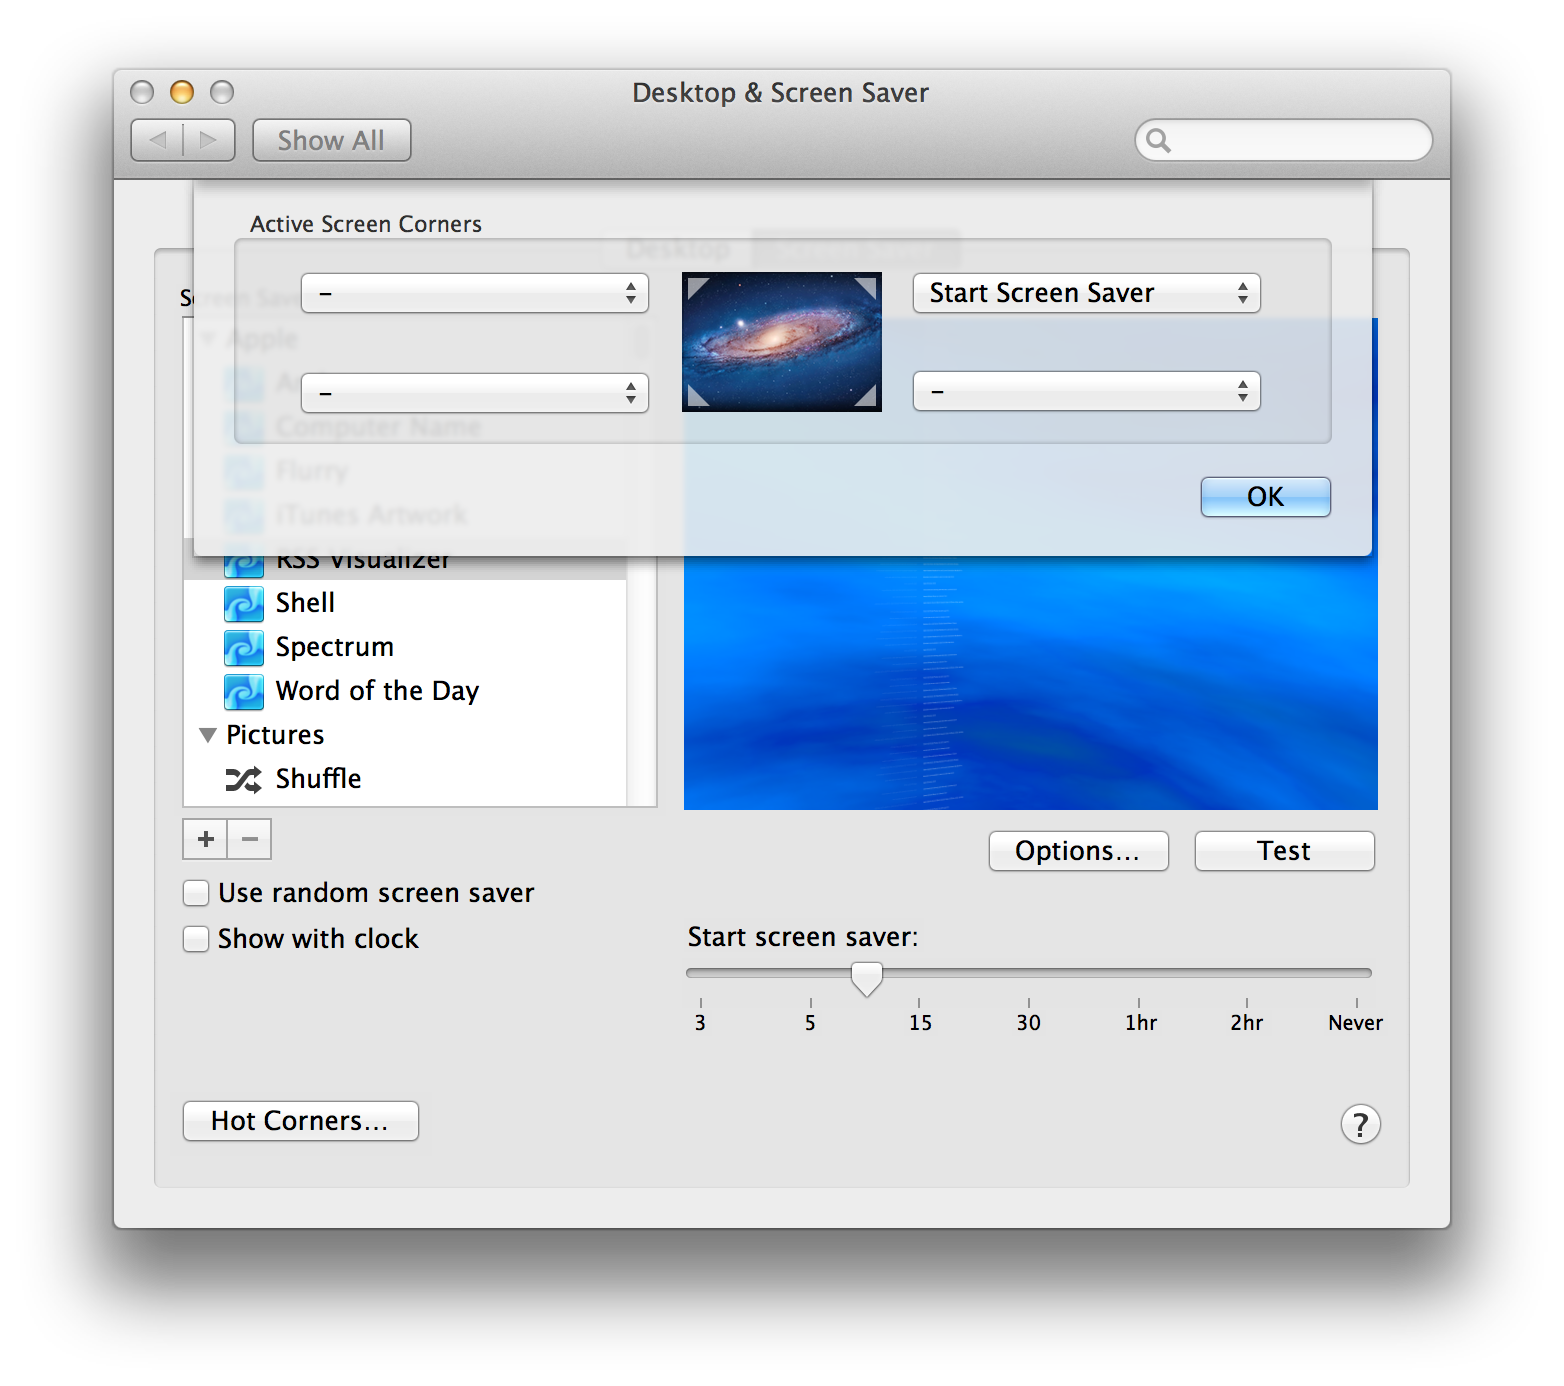Enable Show with clock checkbox

pos(196,939)
